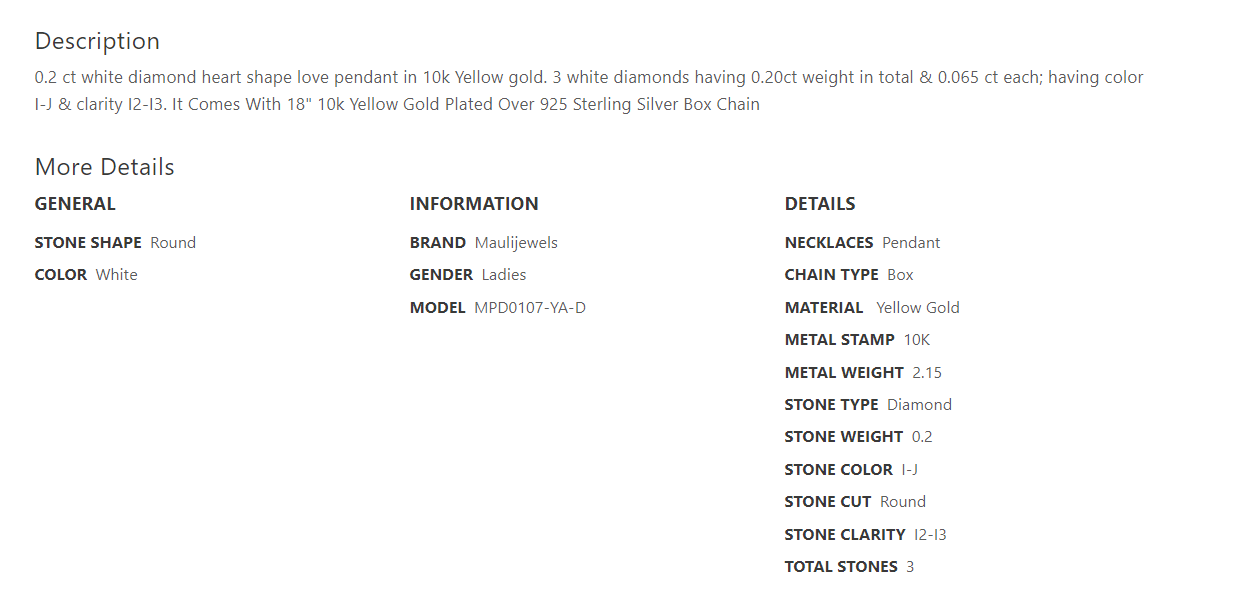Click the STONE TYPE Diamond value
This screenshot has height=603, width=1245.
(x=919, y=405)
